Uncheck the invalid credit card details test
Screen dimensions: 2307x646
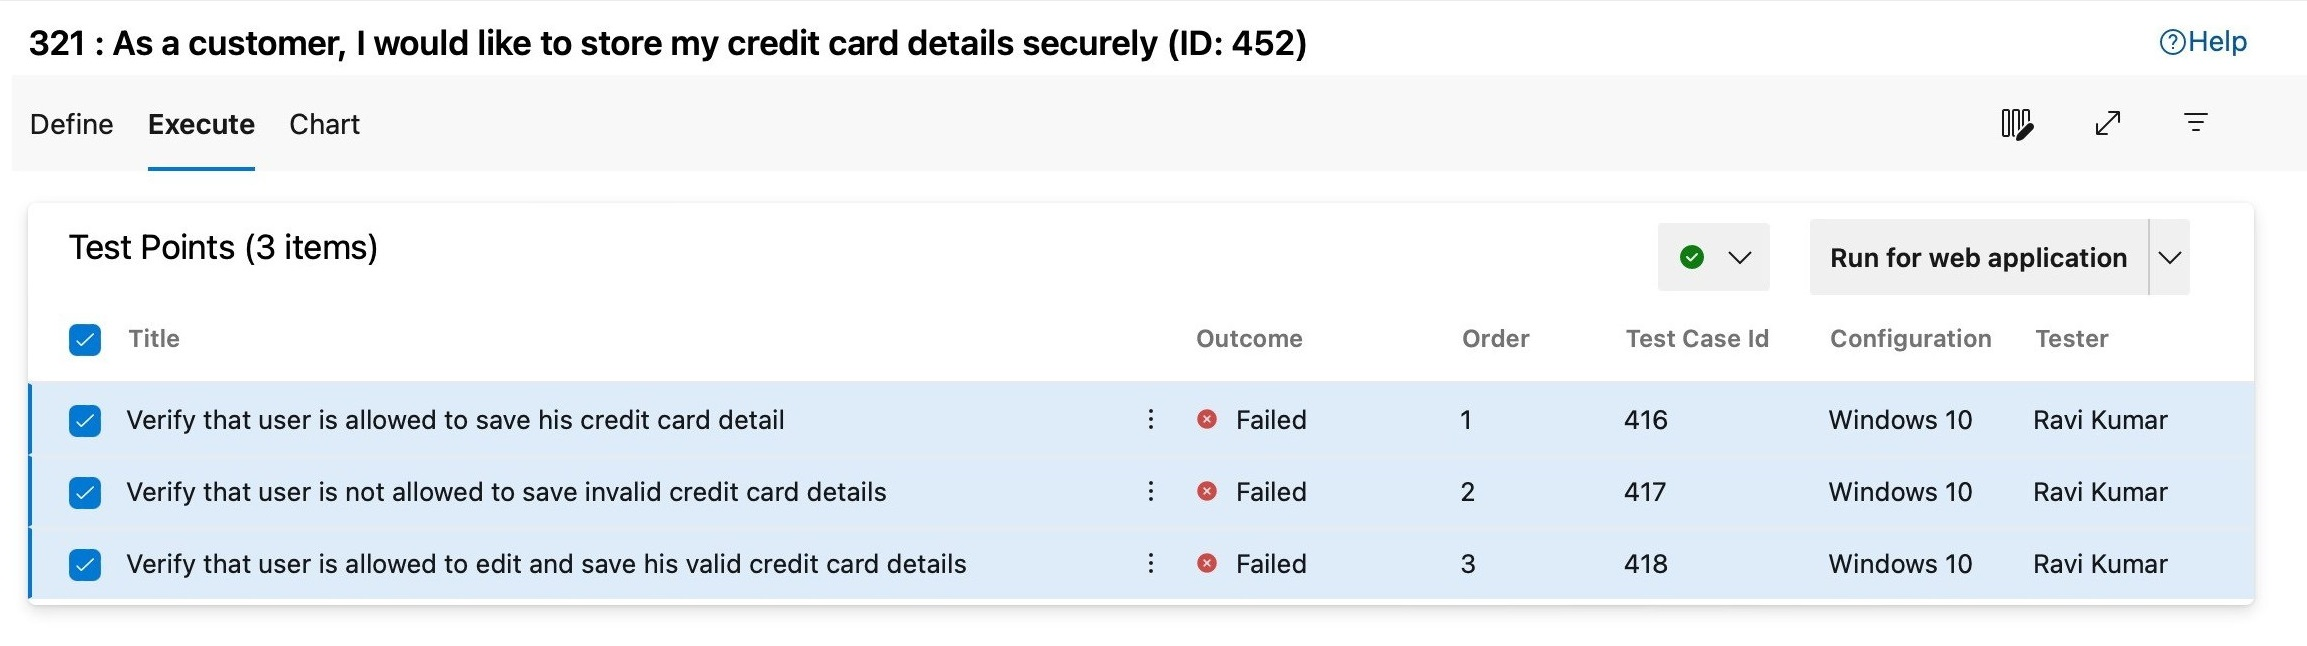[x=85, y=493]
